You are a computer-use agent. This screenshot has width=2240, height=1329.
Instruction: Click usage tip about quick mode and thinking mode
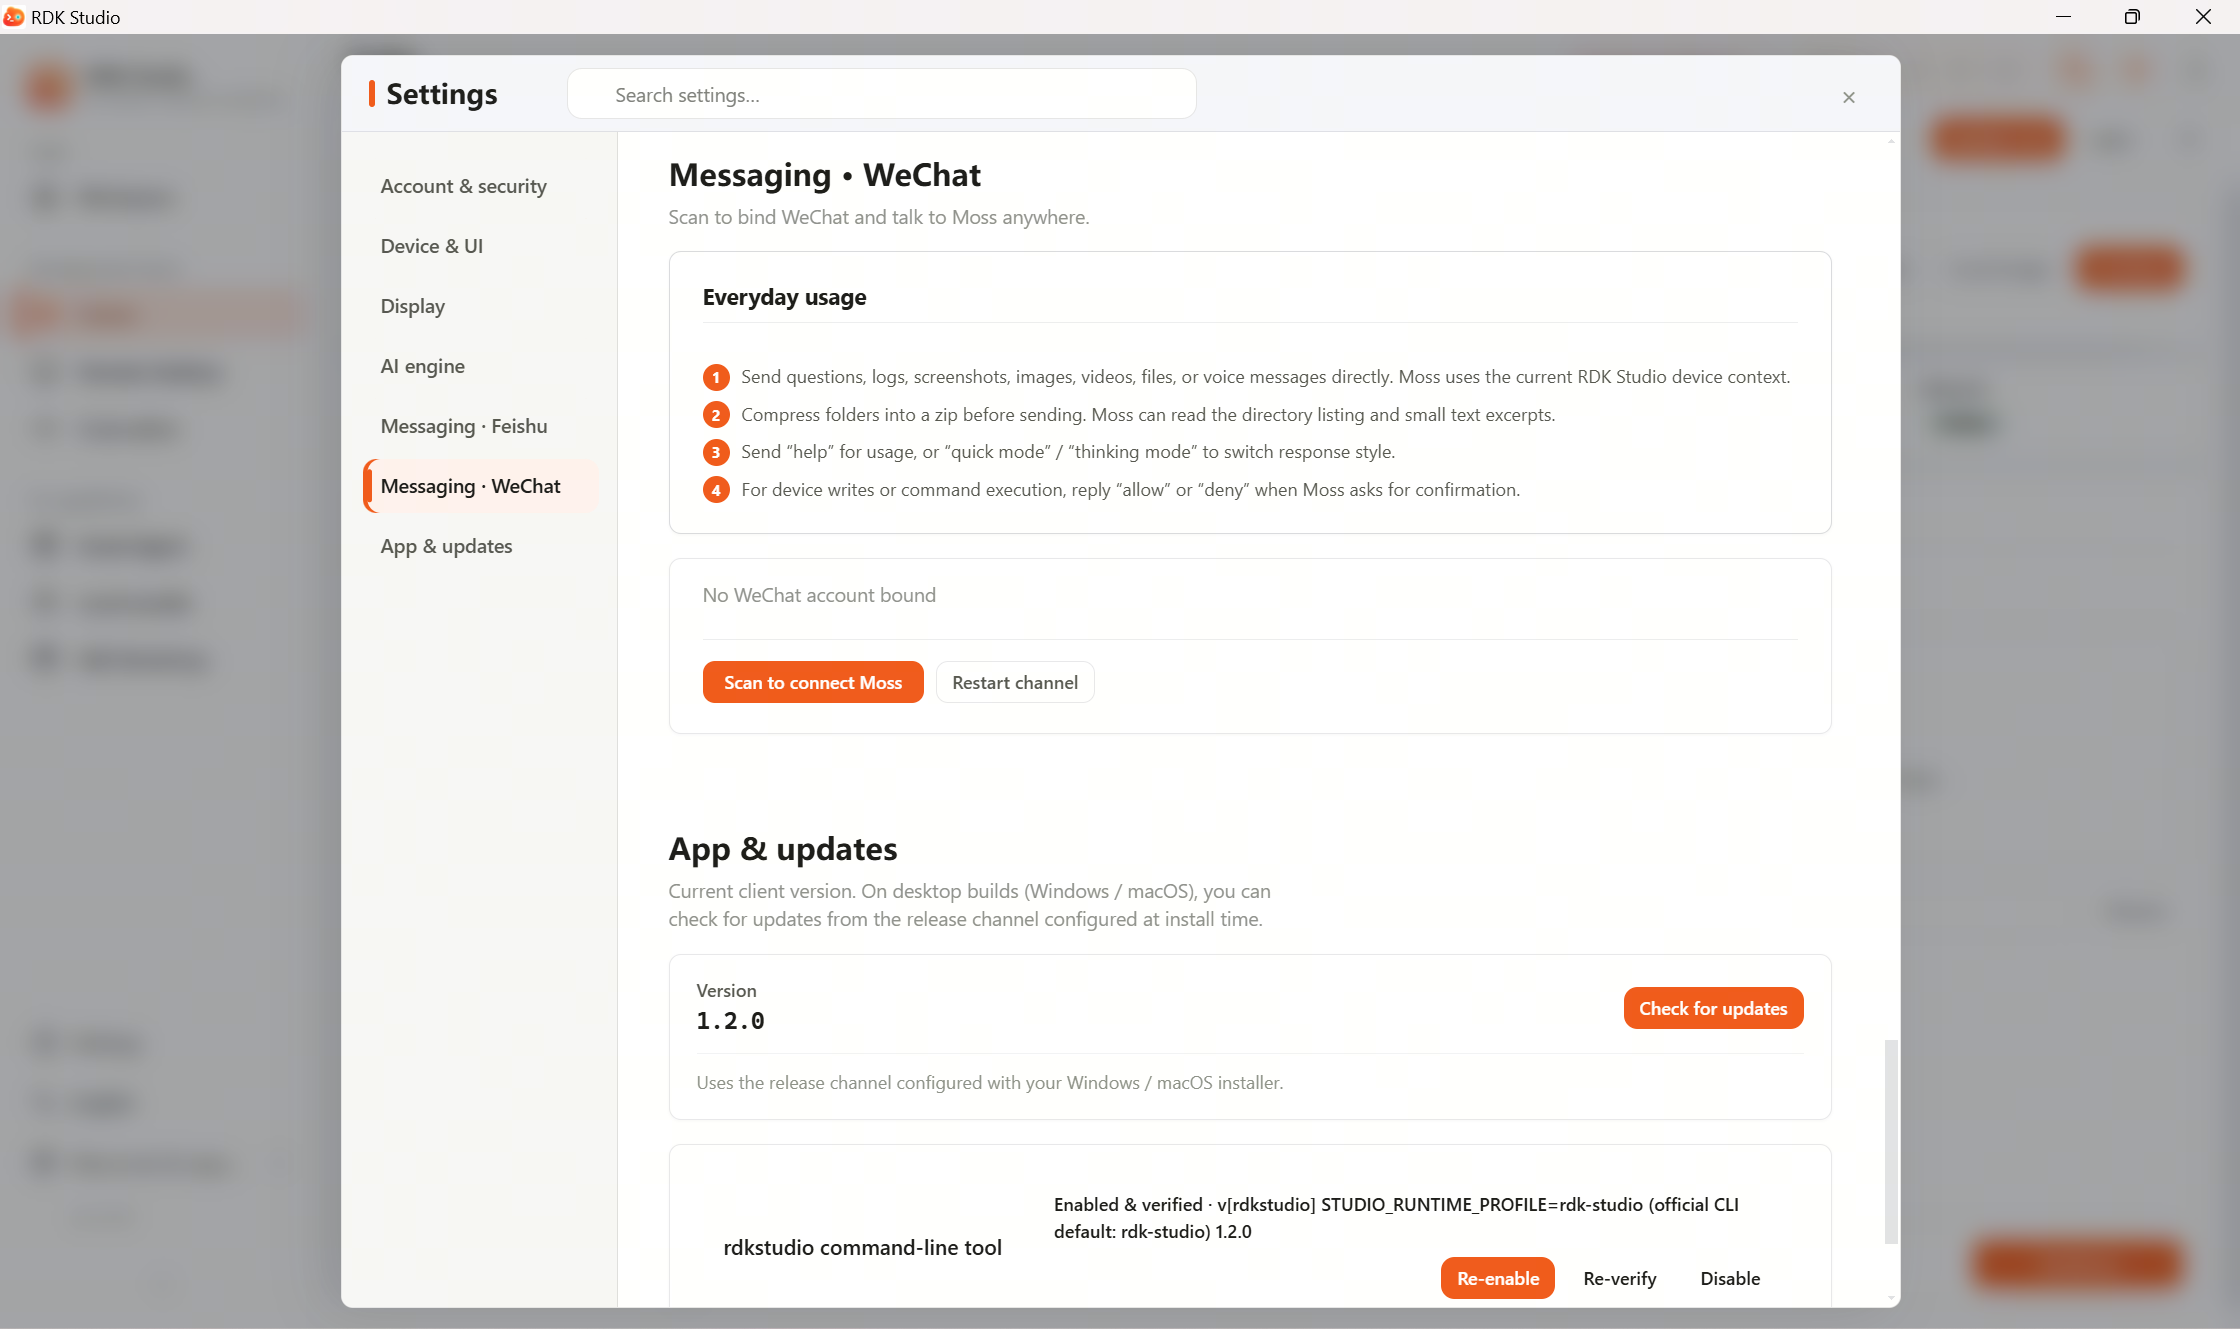tap(1067, 451)
